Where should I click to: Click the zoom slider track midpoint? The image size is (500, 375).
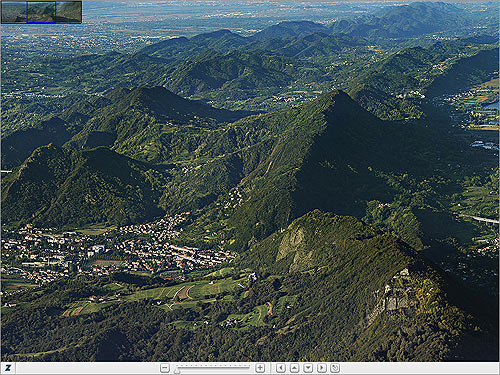coord(213,367)
